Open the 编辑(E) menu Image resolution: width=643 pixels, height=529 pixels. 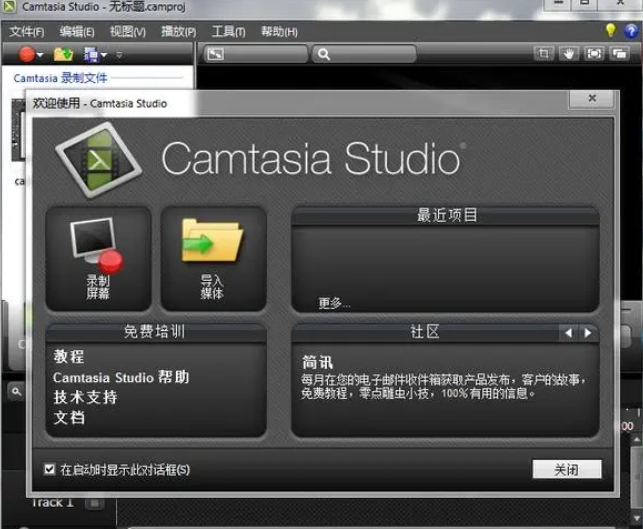77,32
